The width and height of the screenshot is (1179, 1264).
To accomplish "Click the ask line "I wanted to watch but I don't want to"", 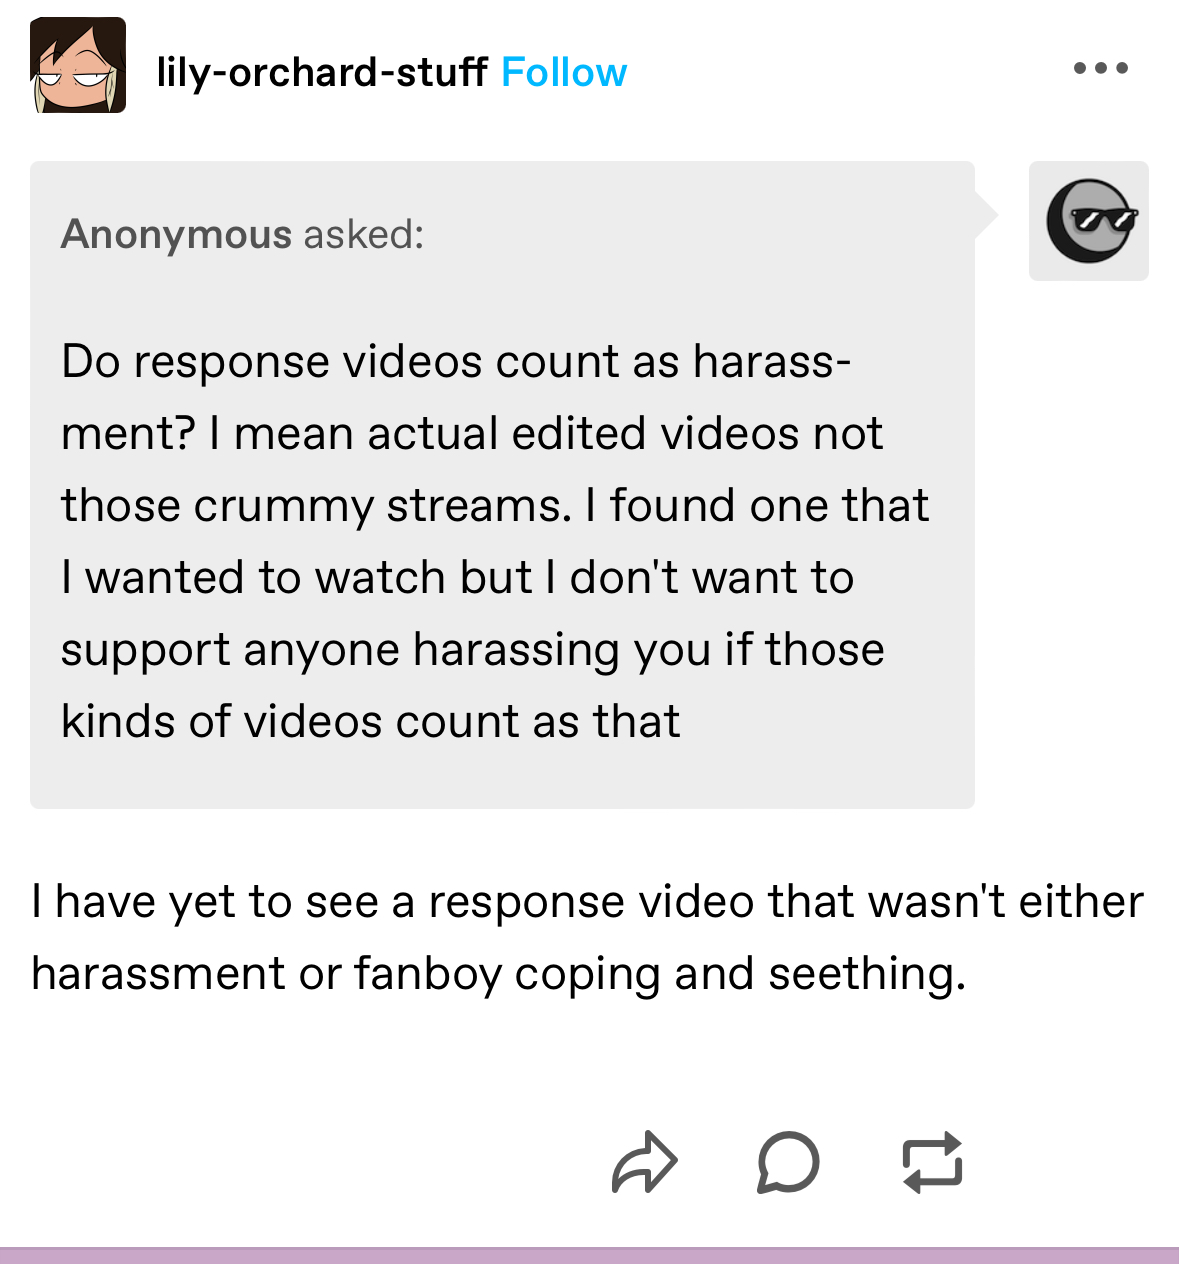I will pos(457,578).
